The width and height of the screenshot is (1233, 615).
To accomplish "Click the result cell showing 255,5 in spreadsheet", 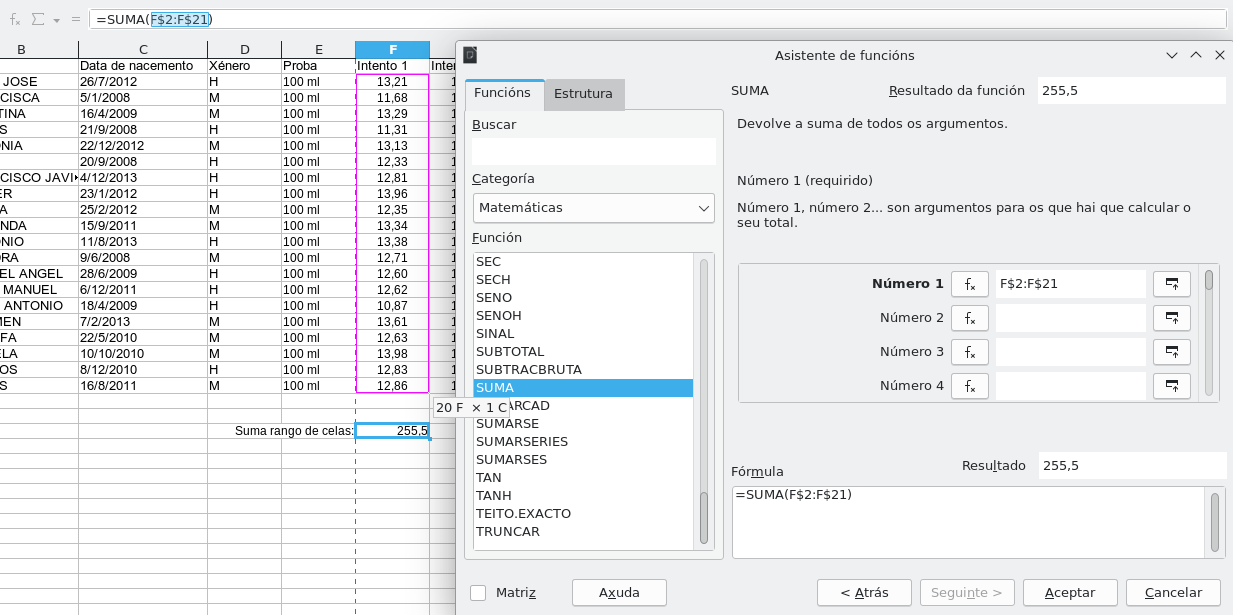I will point(392,431).
